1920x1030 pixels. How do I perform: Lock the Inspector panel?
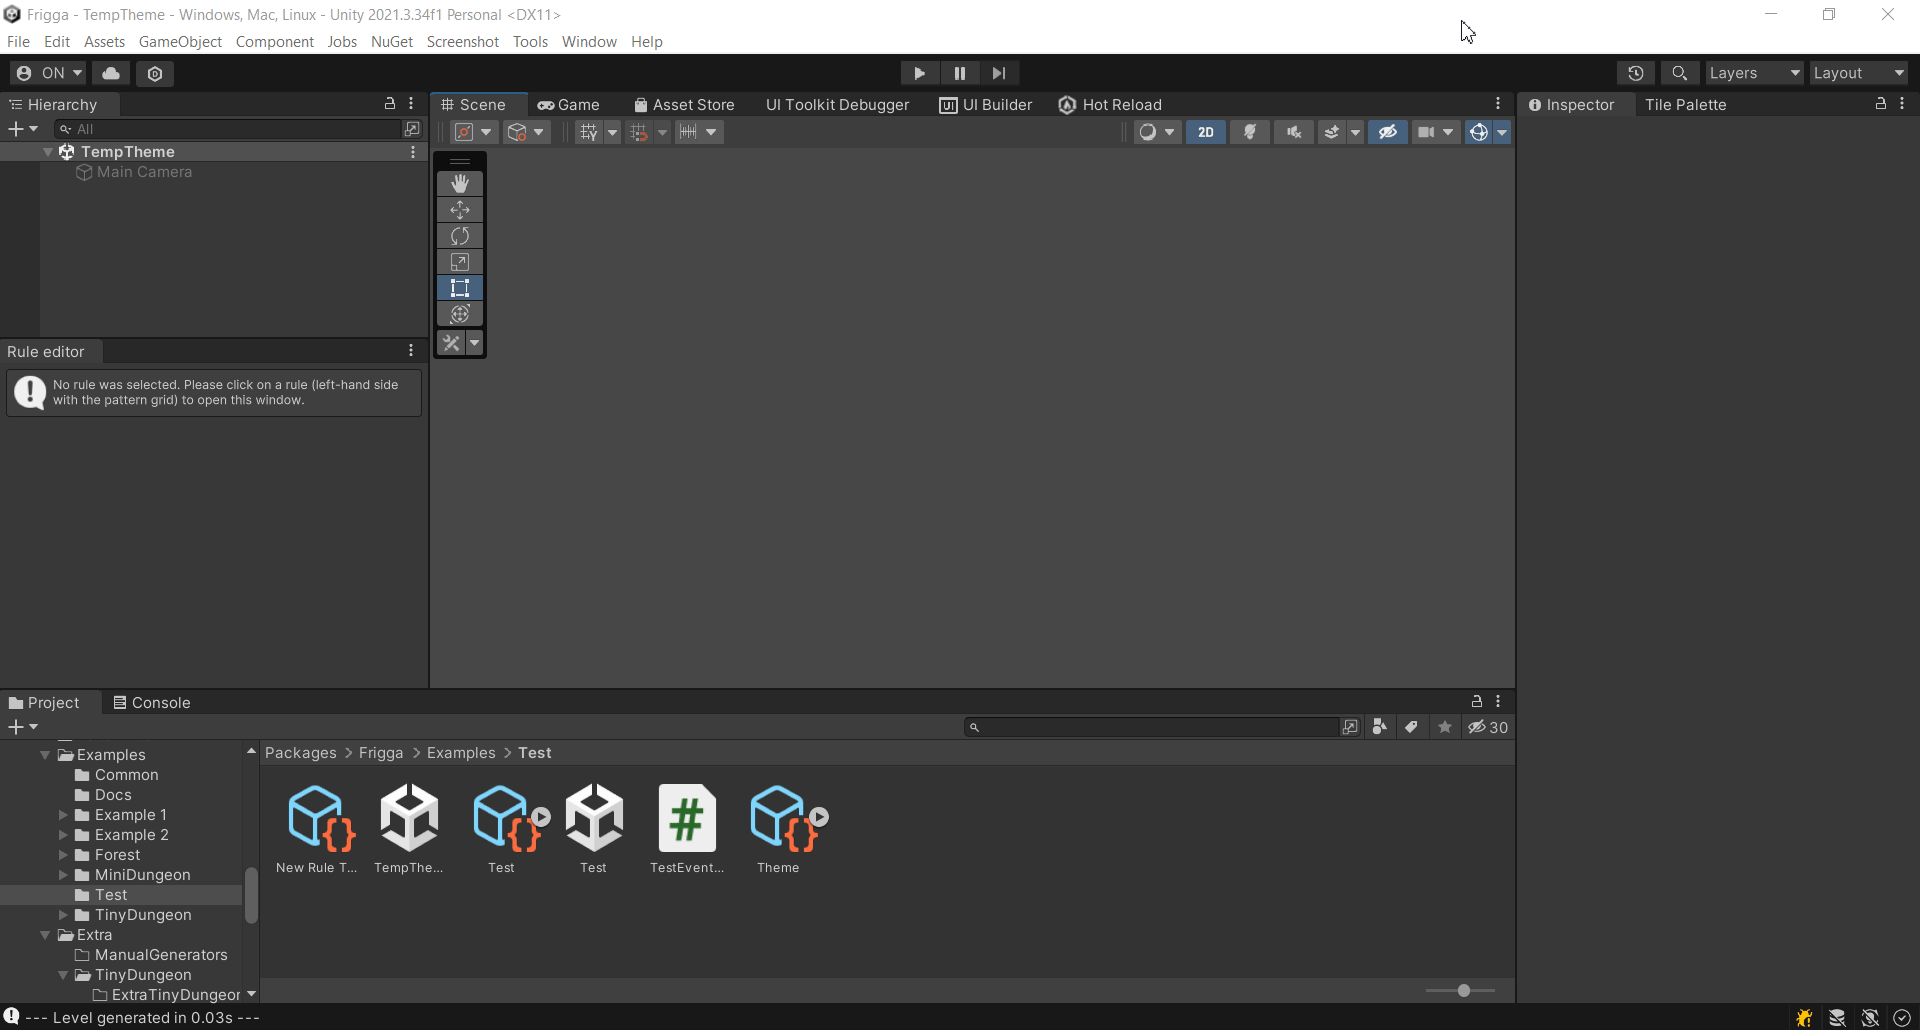[x=1881, y=104]
